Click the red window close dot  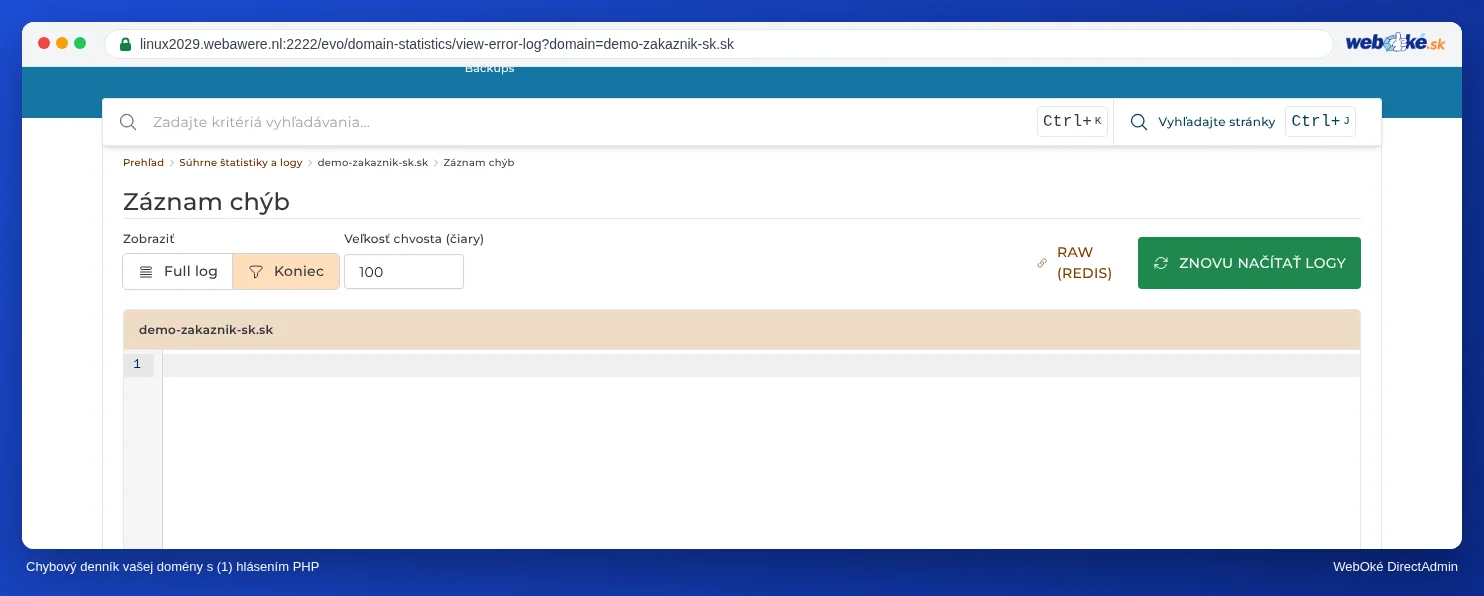pyautogui.click(x=44, y=43)
